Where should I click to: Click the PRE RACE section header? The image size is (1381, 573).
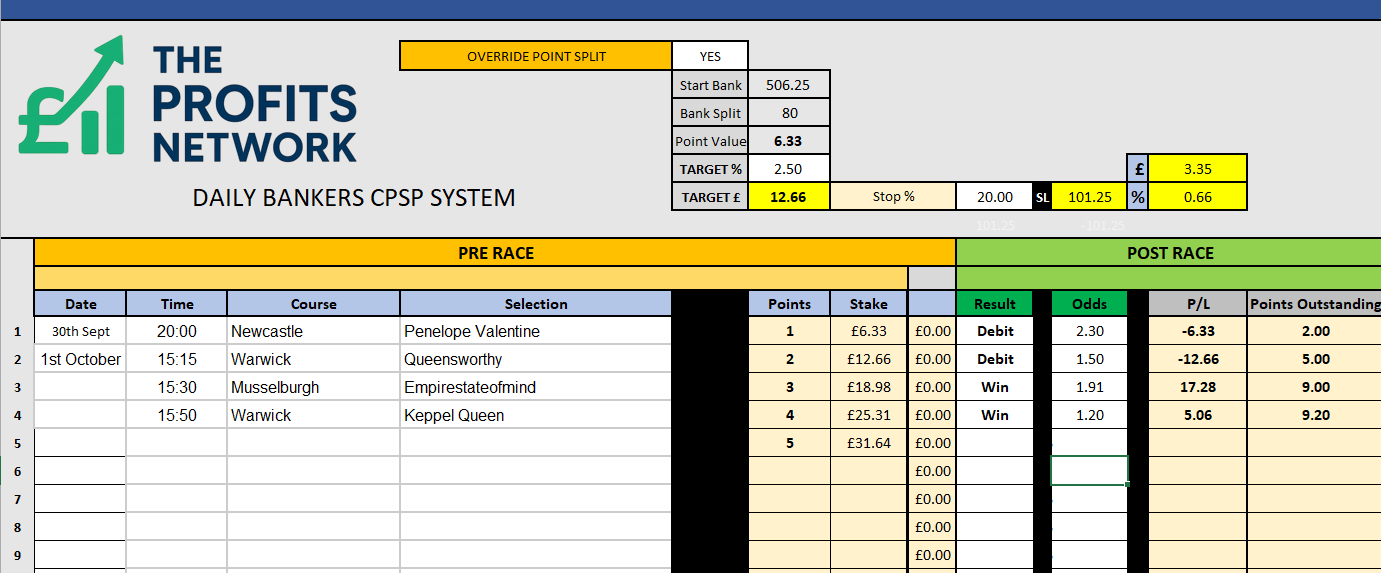pyautogui.click(x=495, y=253)
